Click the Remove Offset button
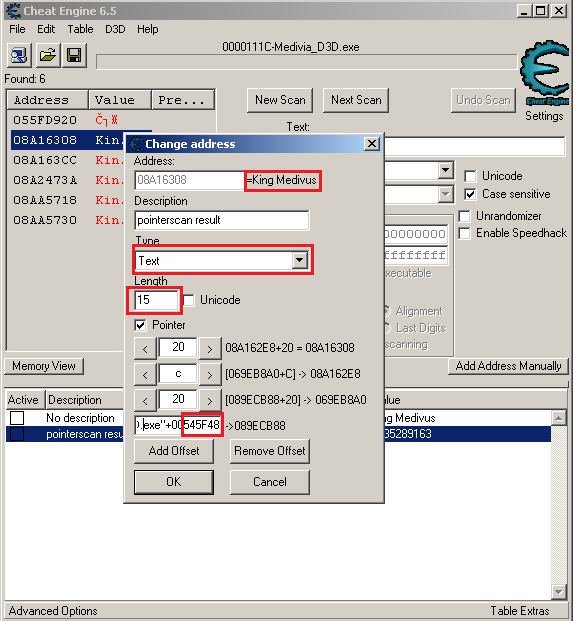Screen dimensions: 573x621 tap(270, 451)
